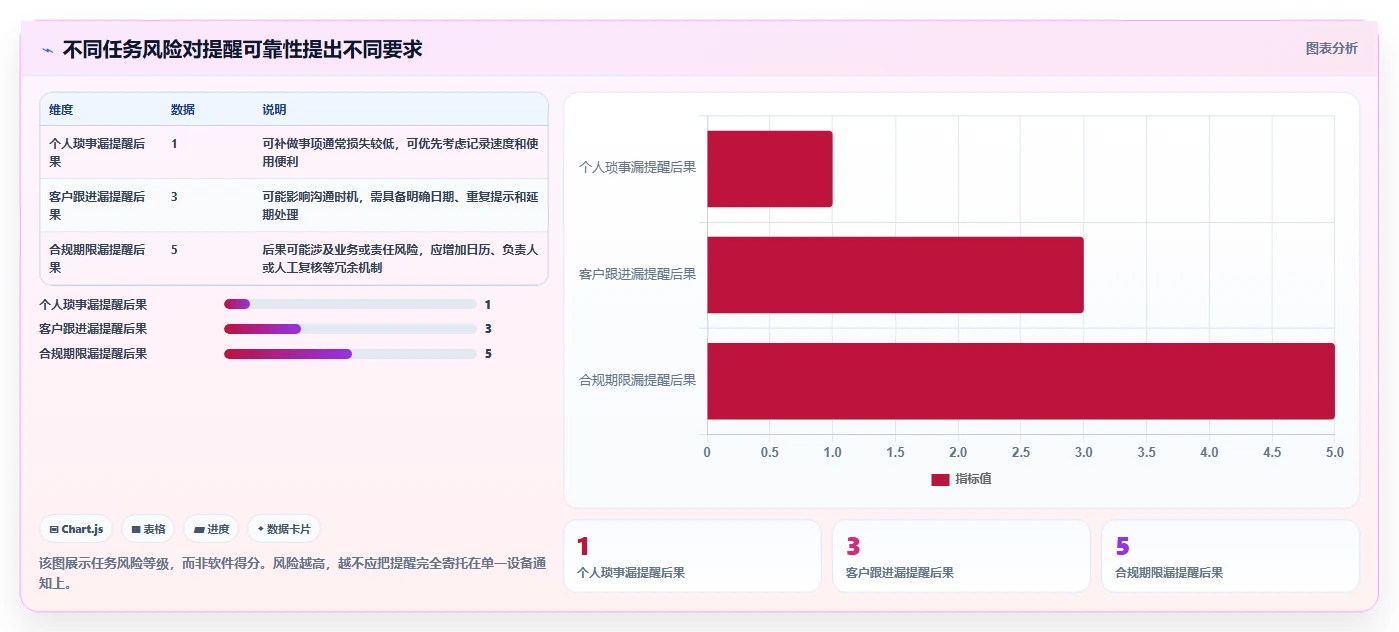Select the 表格 tag chip
Image resolution: width=1399 pixels, height=632 pixels.
[148, 529]
